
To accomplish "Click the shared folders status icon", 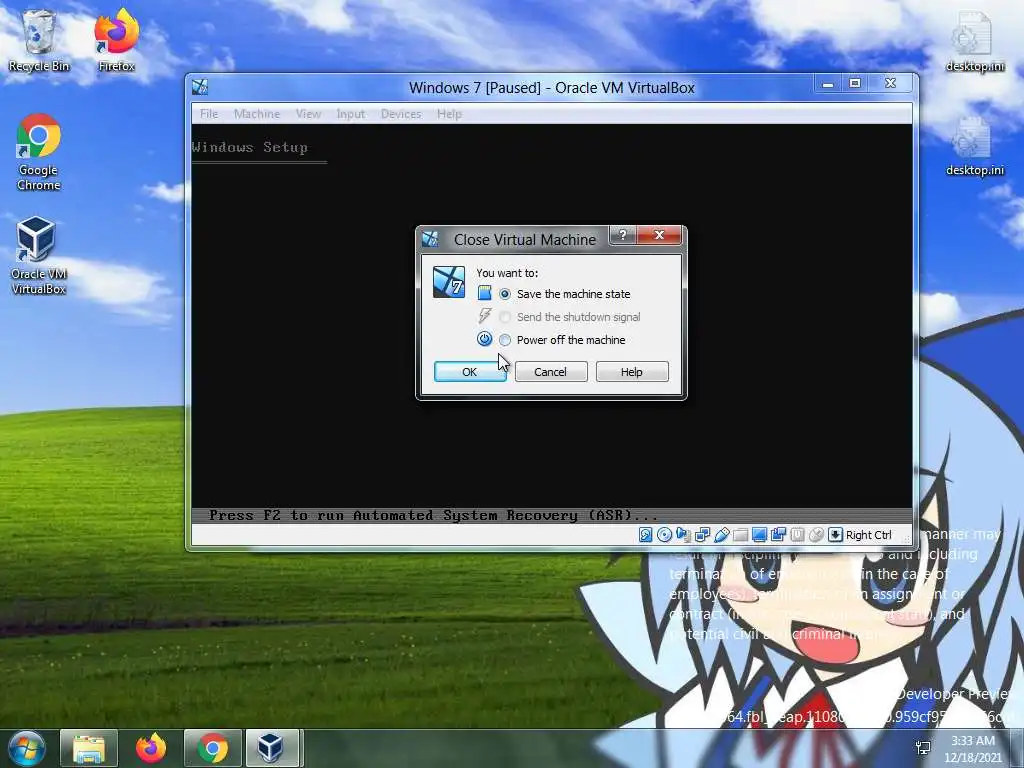I will 740,535.
